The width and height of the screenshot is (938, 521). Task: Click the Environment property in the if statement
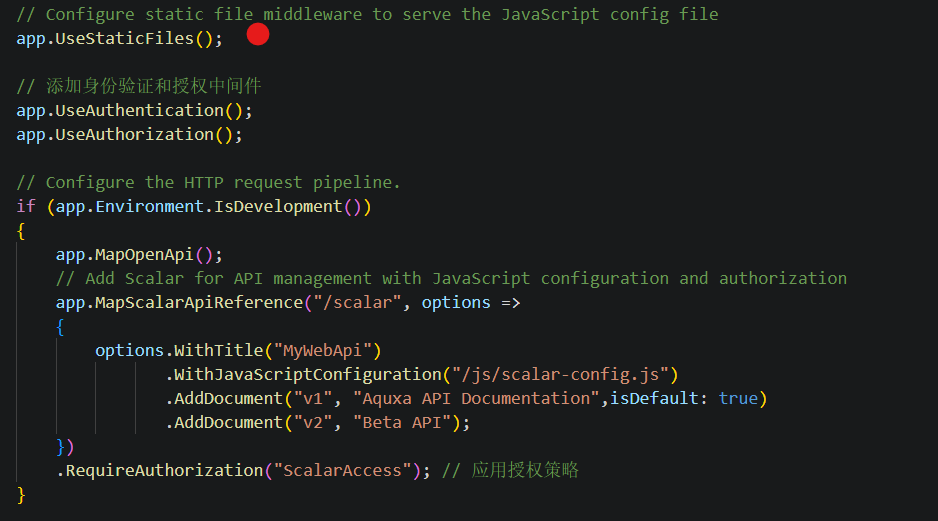(150, 206)
